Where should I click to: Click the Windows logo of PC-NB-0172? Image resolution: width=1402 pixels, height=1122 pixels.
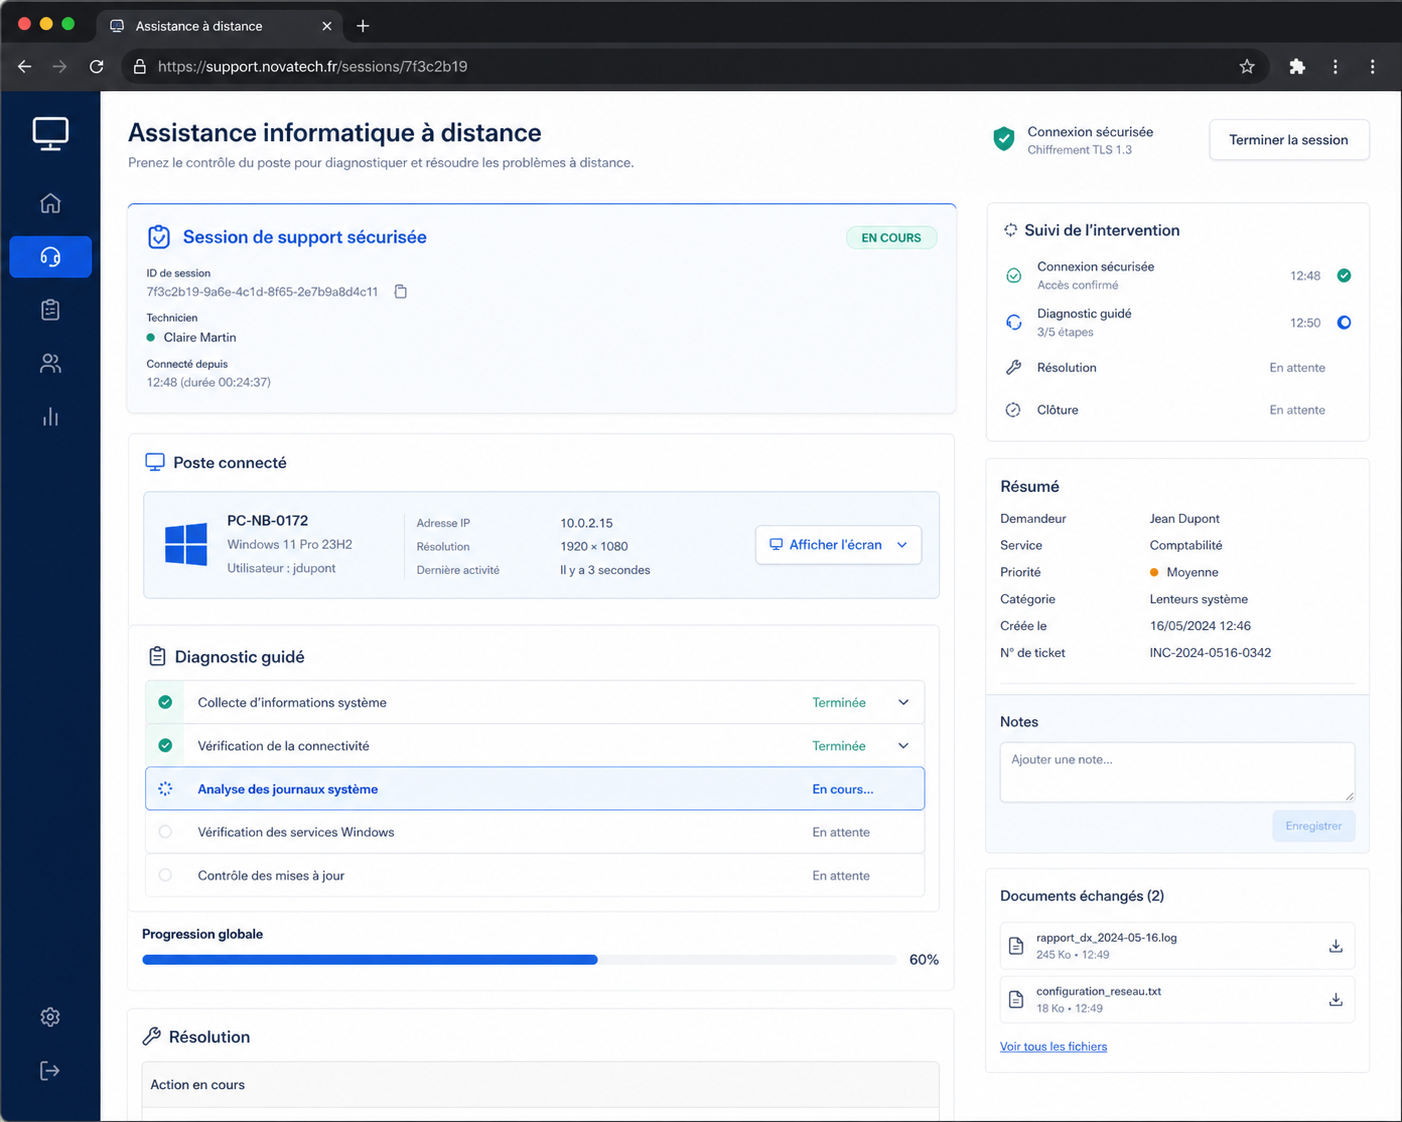pos(186,544)
